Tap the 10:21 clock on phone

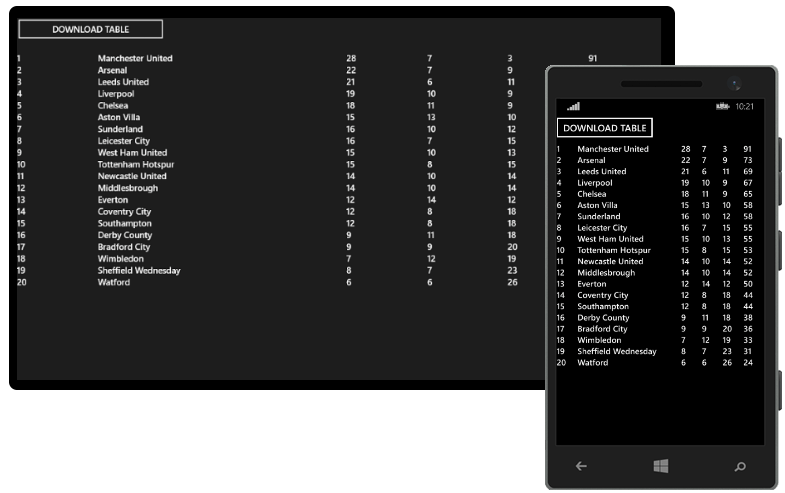(744, 106)
